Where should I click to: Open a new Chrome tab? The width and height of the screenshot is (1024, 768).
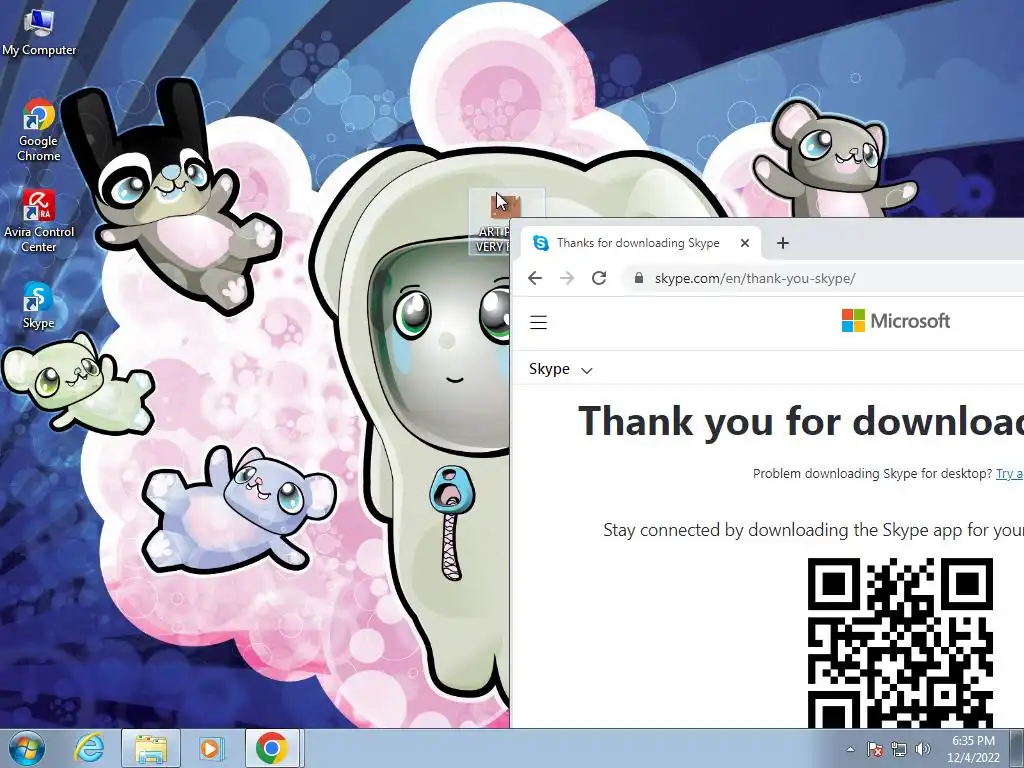coord(783,243)
